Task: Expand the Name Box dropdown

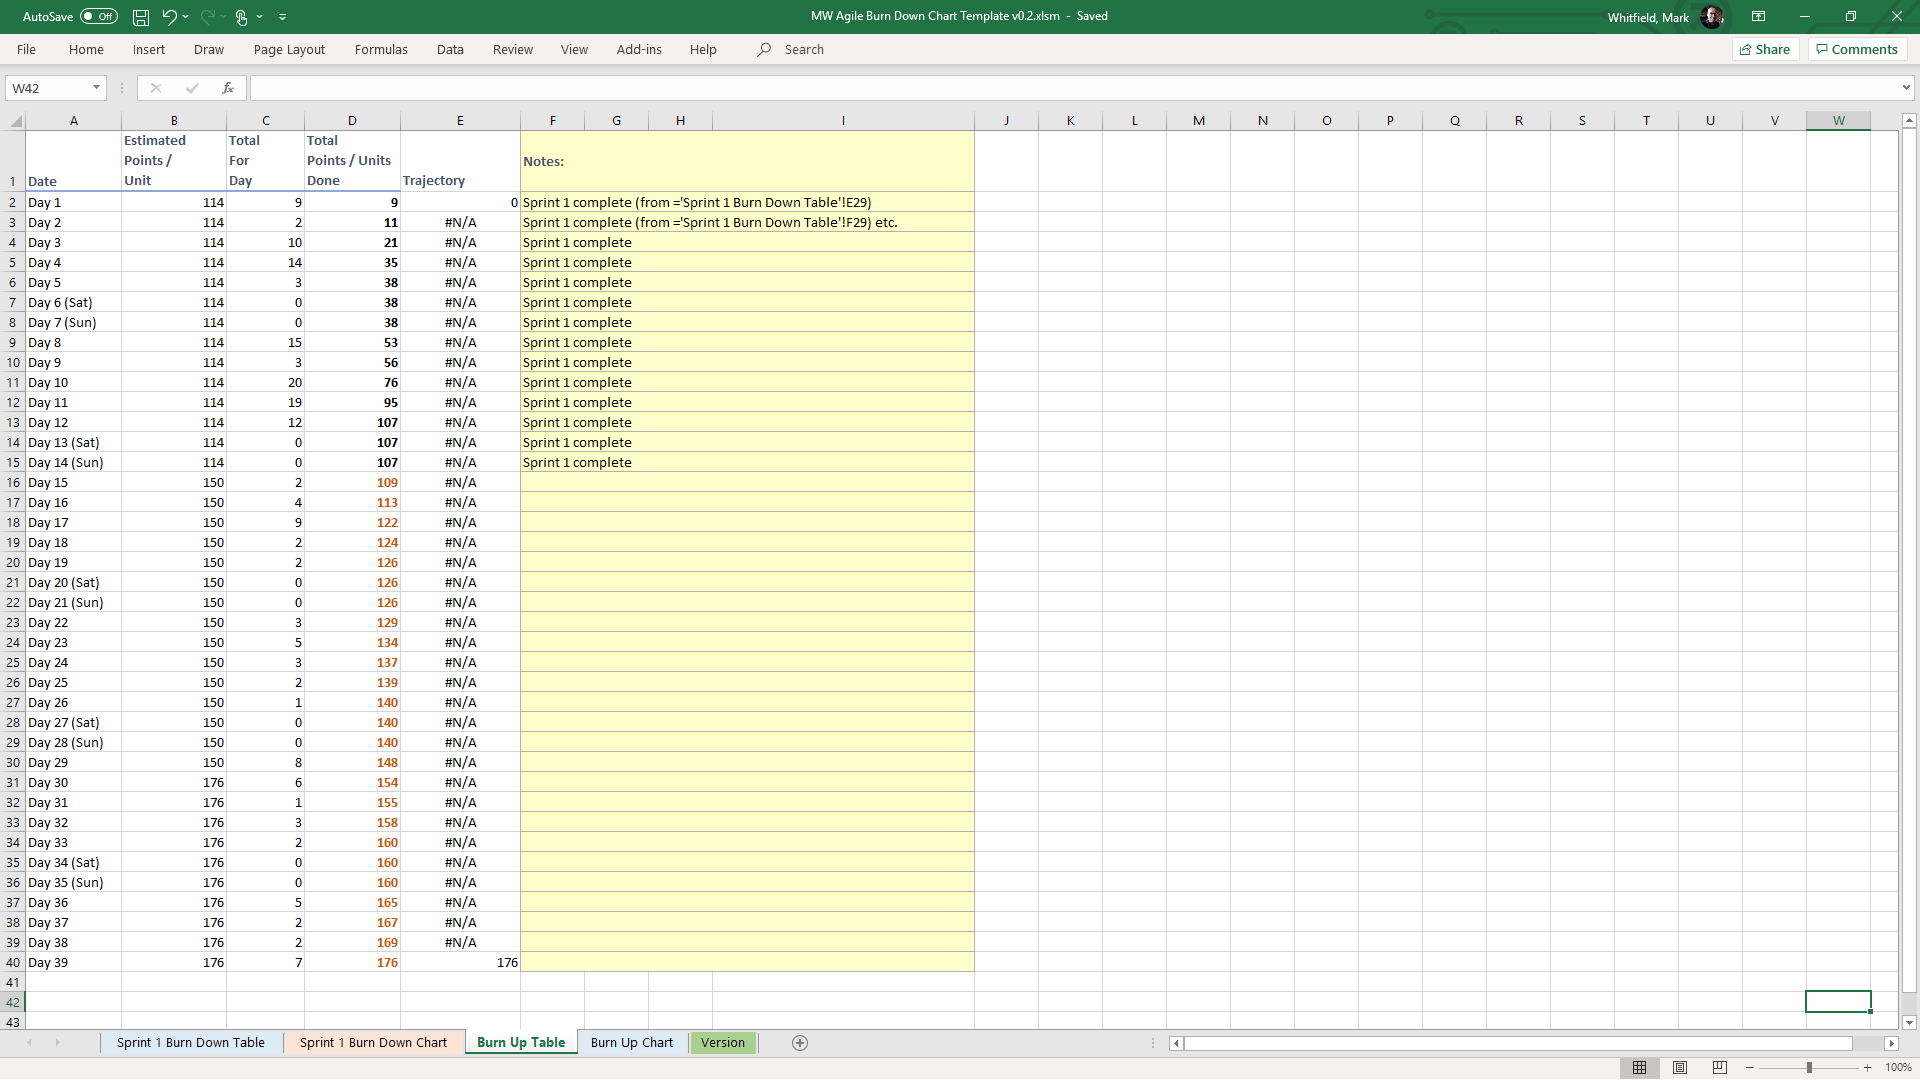Action: [96, 88]
